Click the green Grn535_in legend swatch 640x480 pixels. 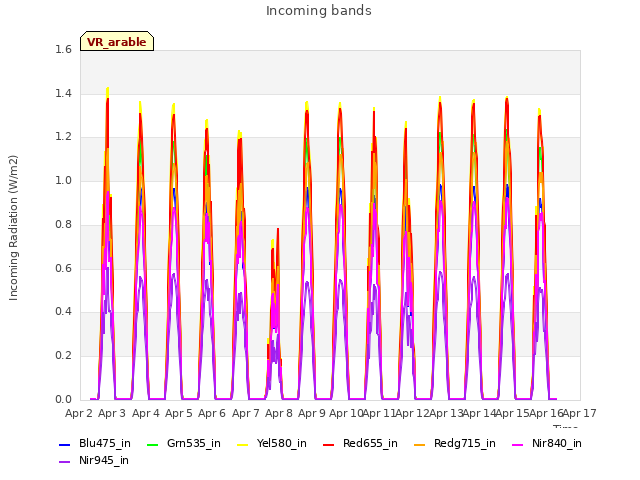(x=152, y=444)
